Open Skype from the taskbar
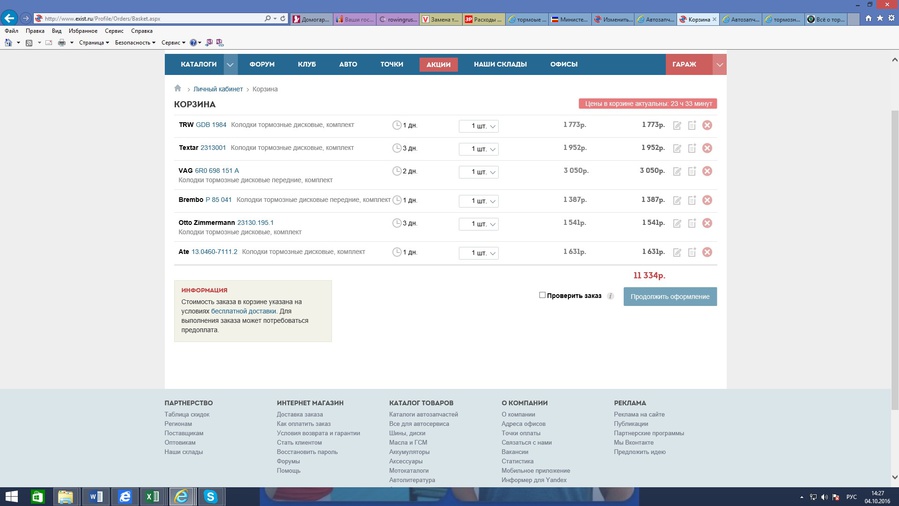 coord(210,496)
